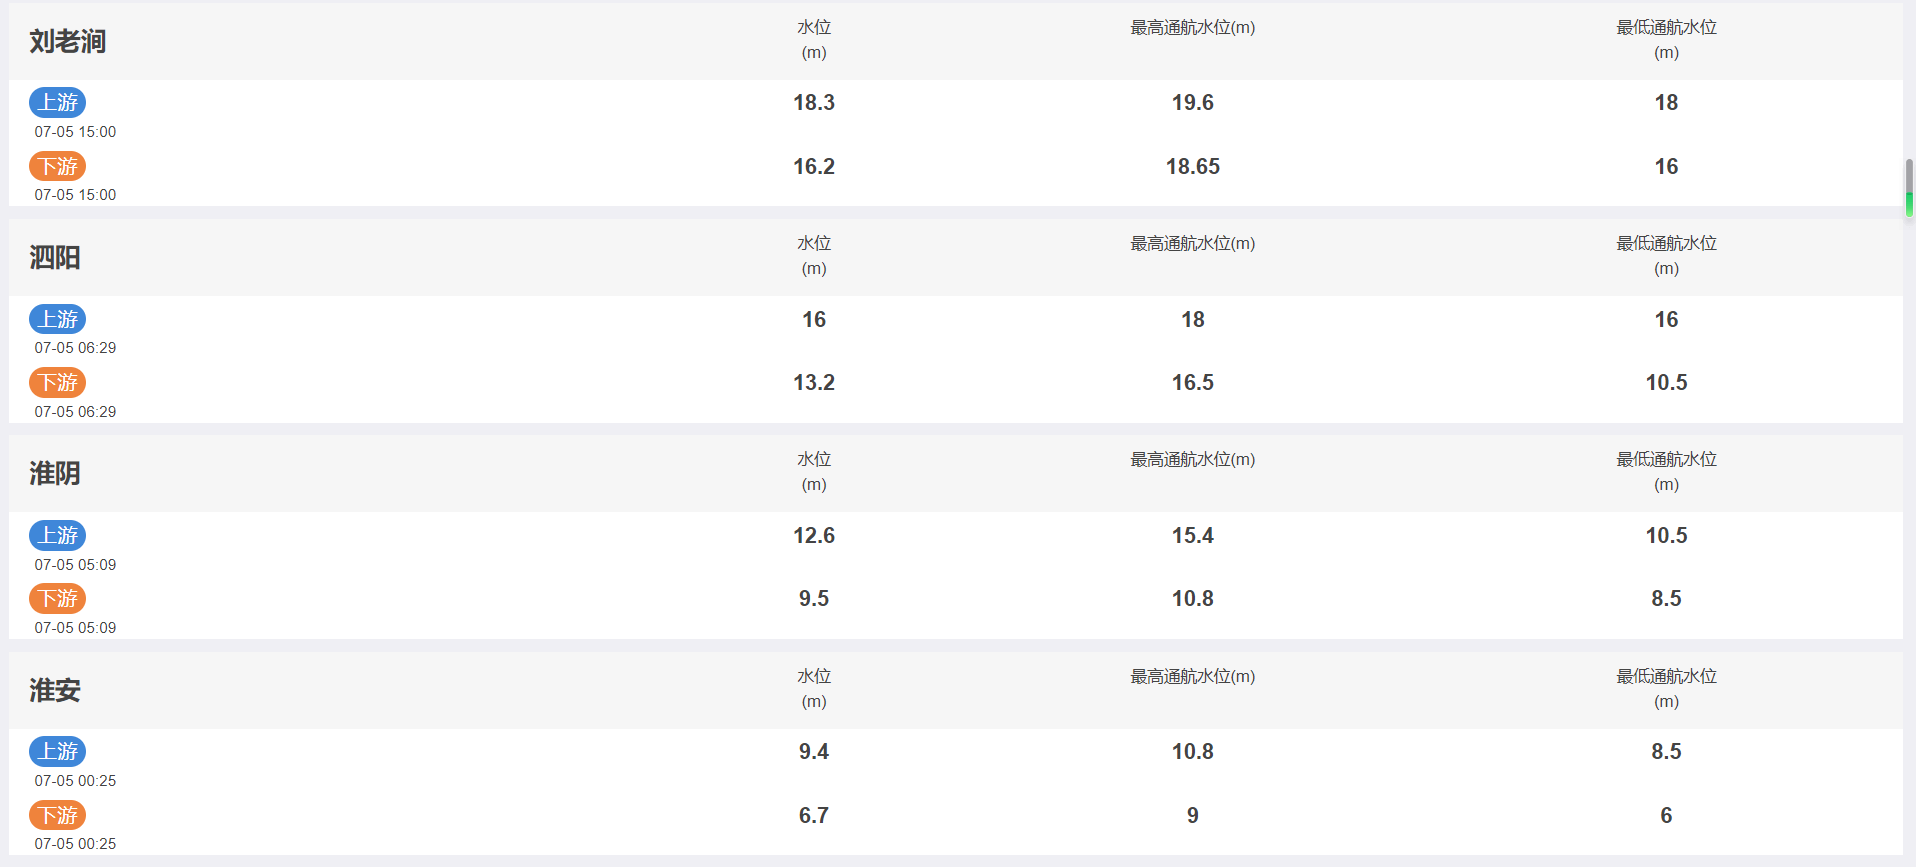This screenshot has height=867, width=1916.
Task: Click the blue 上游 badge under 淮安
Action: (x=57, y=751)
